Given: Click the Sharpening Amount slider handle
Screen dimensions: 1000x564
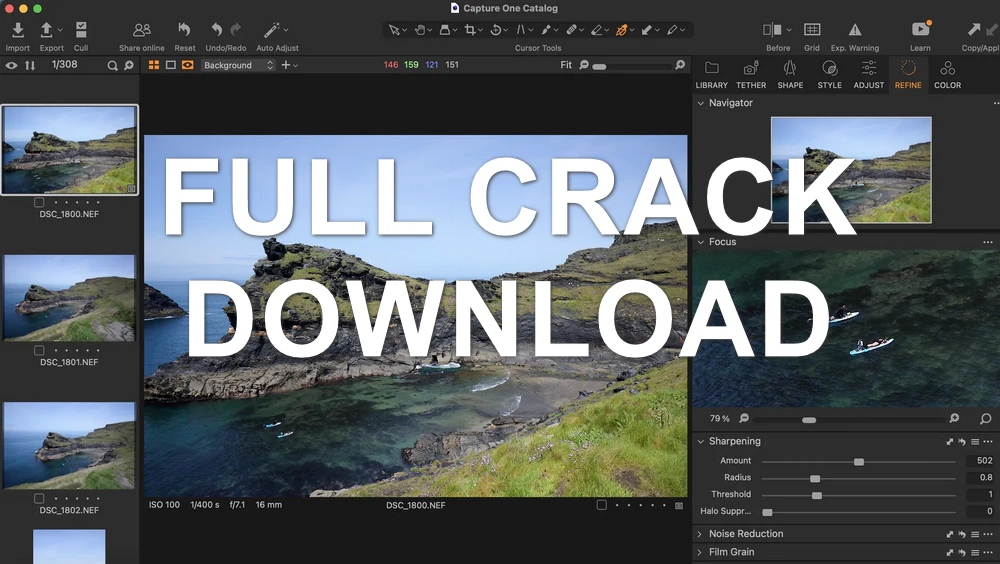Looking at the screenshot, I should (858, 461).
